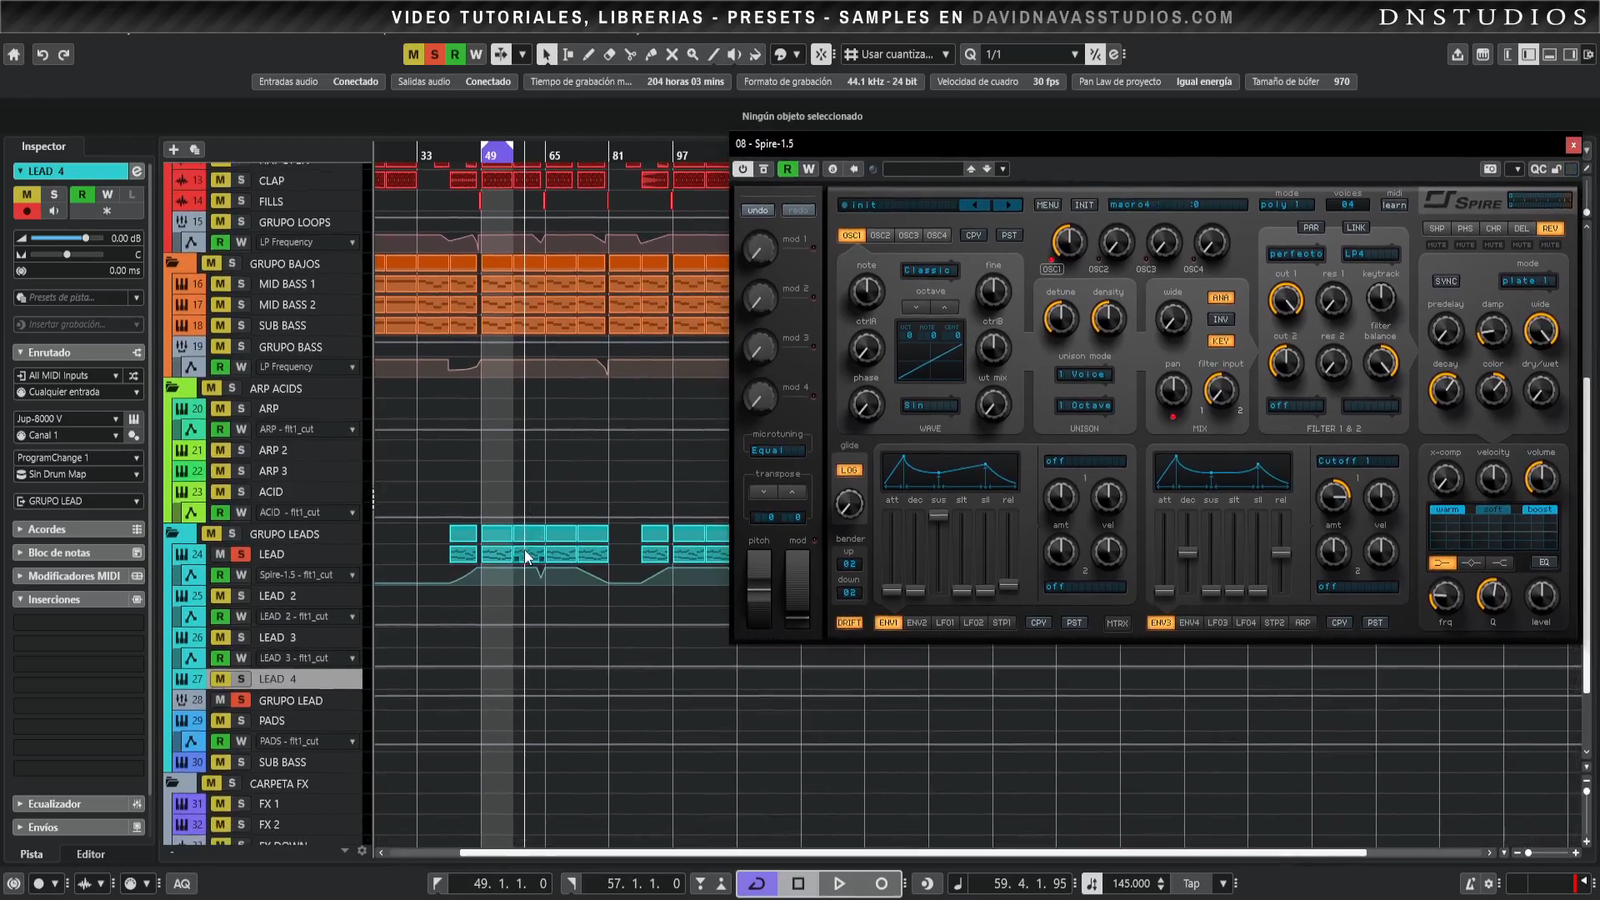This screenshot has width=1600, height=900.
Task: Toggle solo on the LEAD track
Action: tap(241, 554)
